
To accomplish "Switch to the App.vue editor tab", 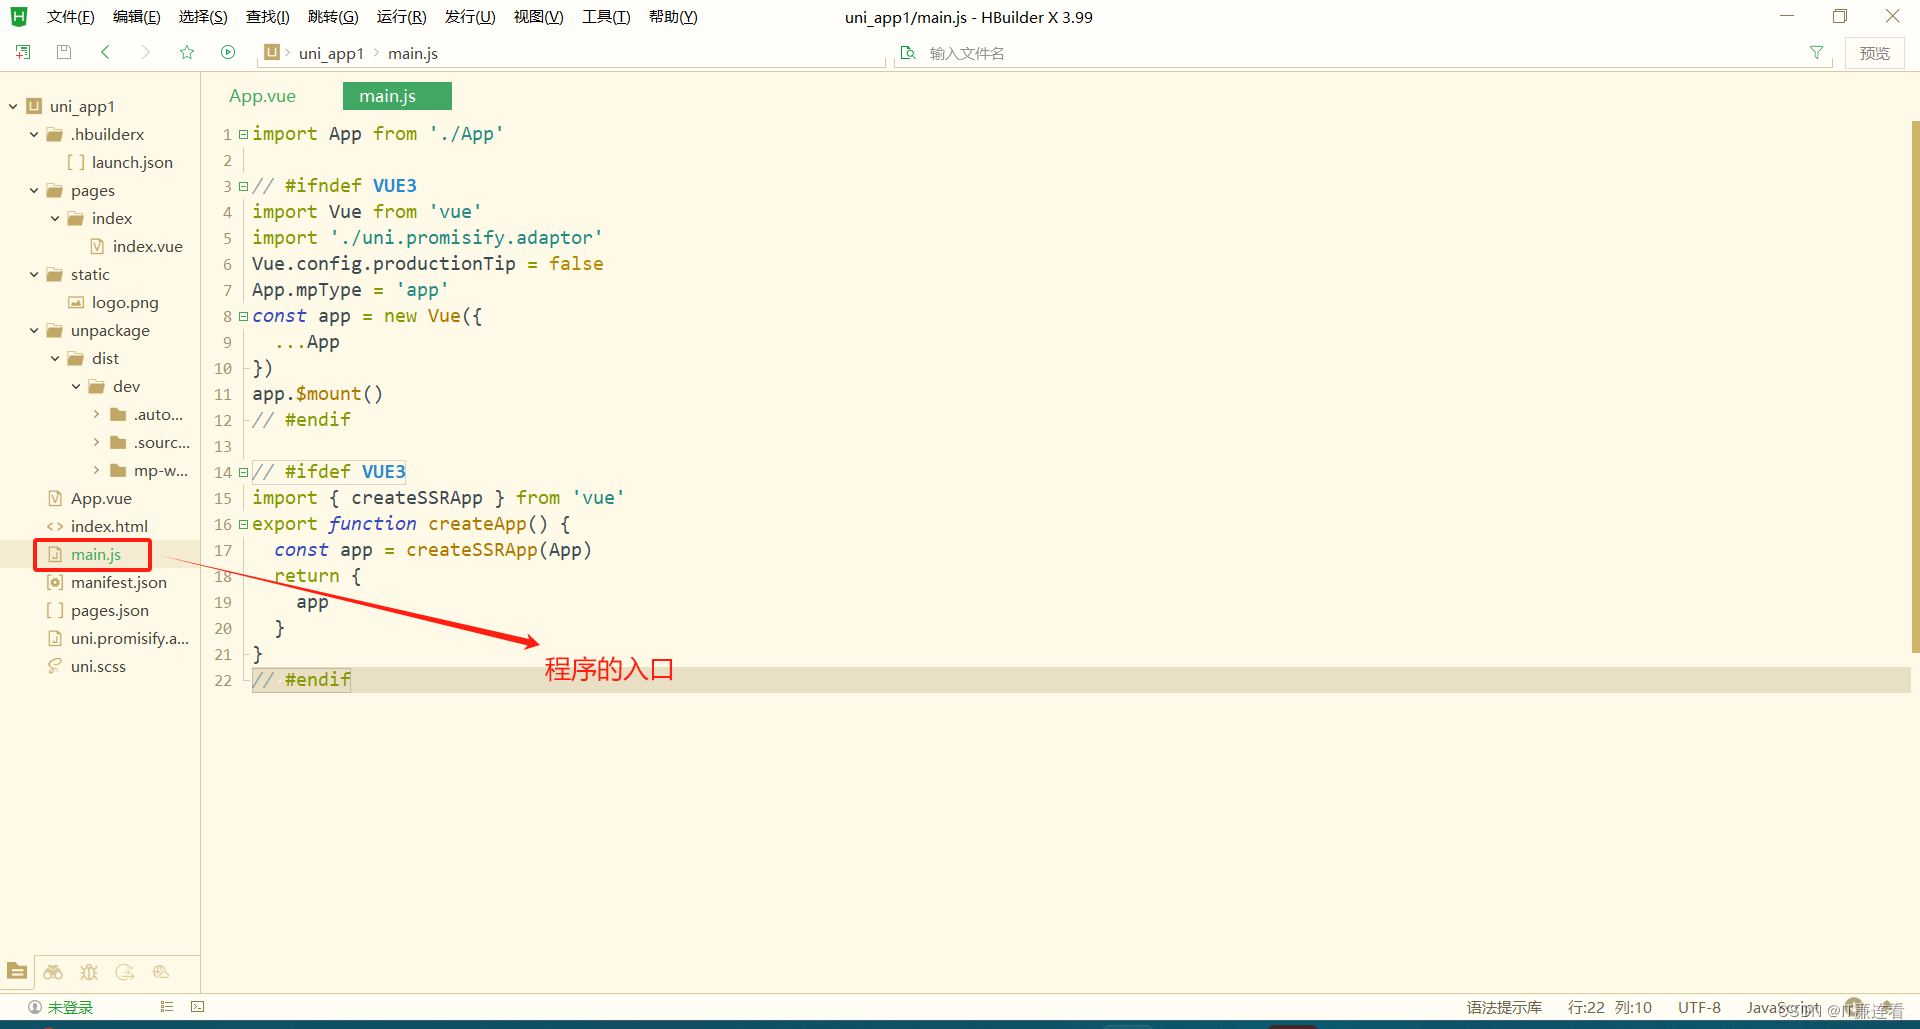I will coord(262,96).
